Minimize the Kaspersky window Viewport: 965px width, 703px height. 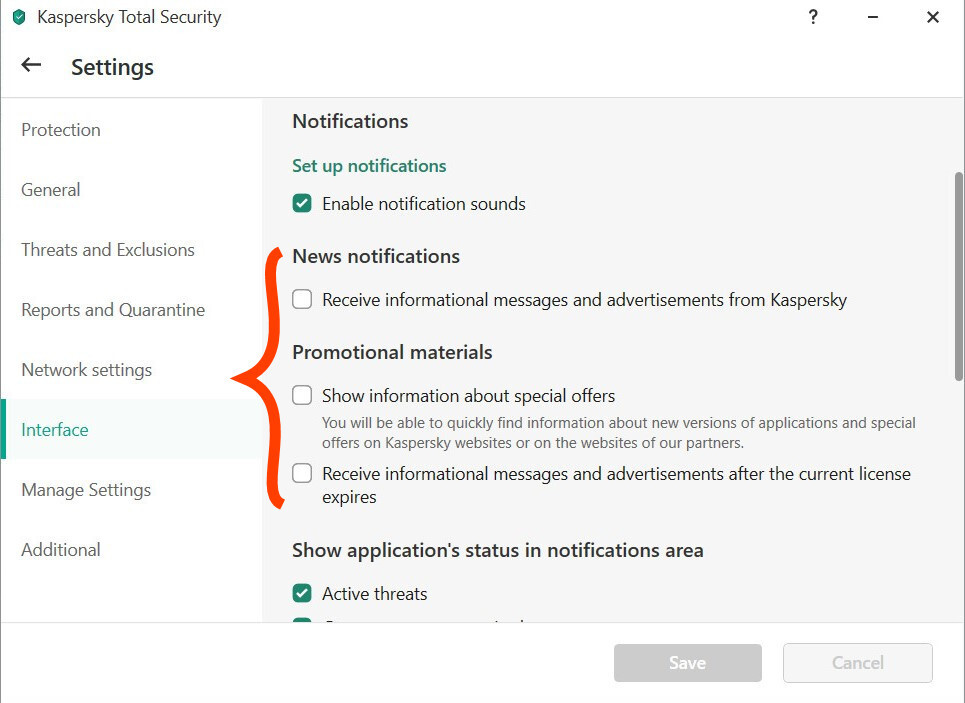point(873,17)
